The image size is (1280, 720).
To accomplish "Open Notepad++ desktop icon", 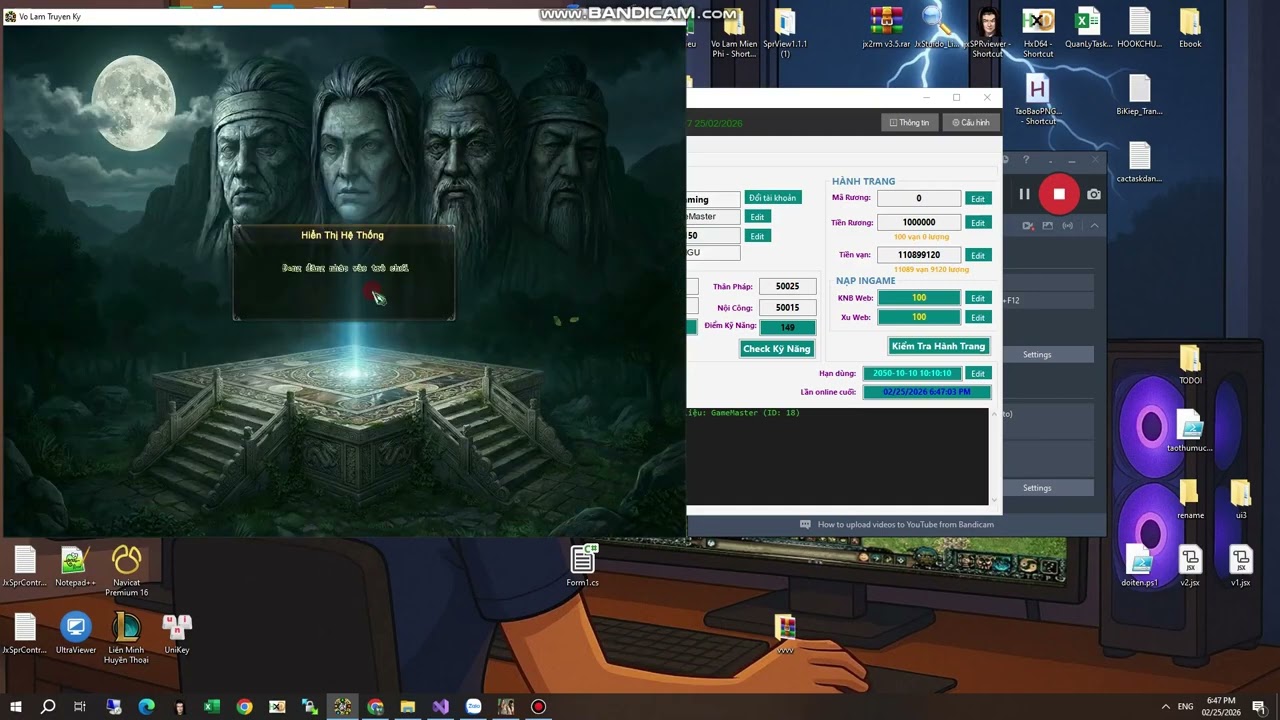I will [75, 567].
